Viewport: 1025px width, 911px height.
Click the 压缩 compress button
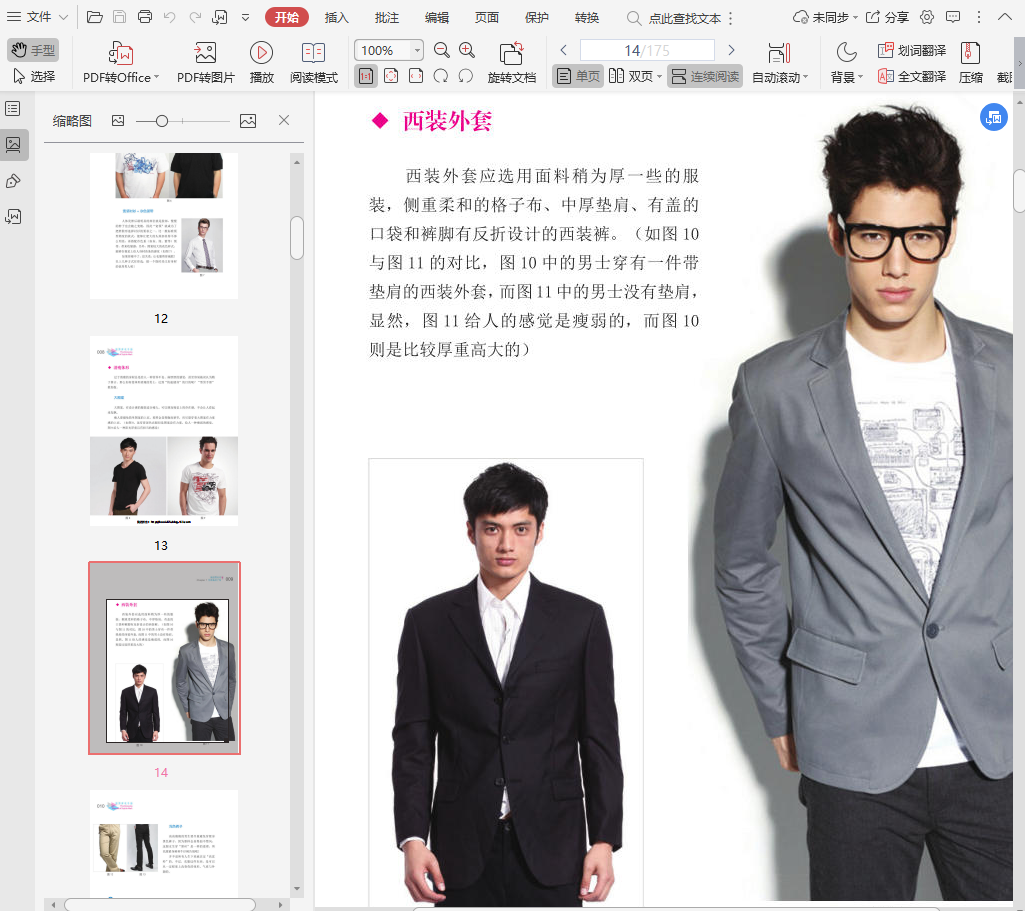pyautogui.click(x=971, y=63)
